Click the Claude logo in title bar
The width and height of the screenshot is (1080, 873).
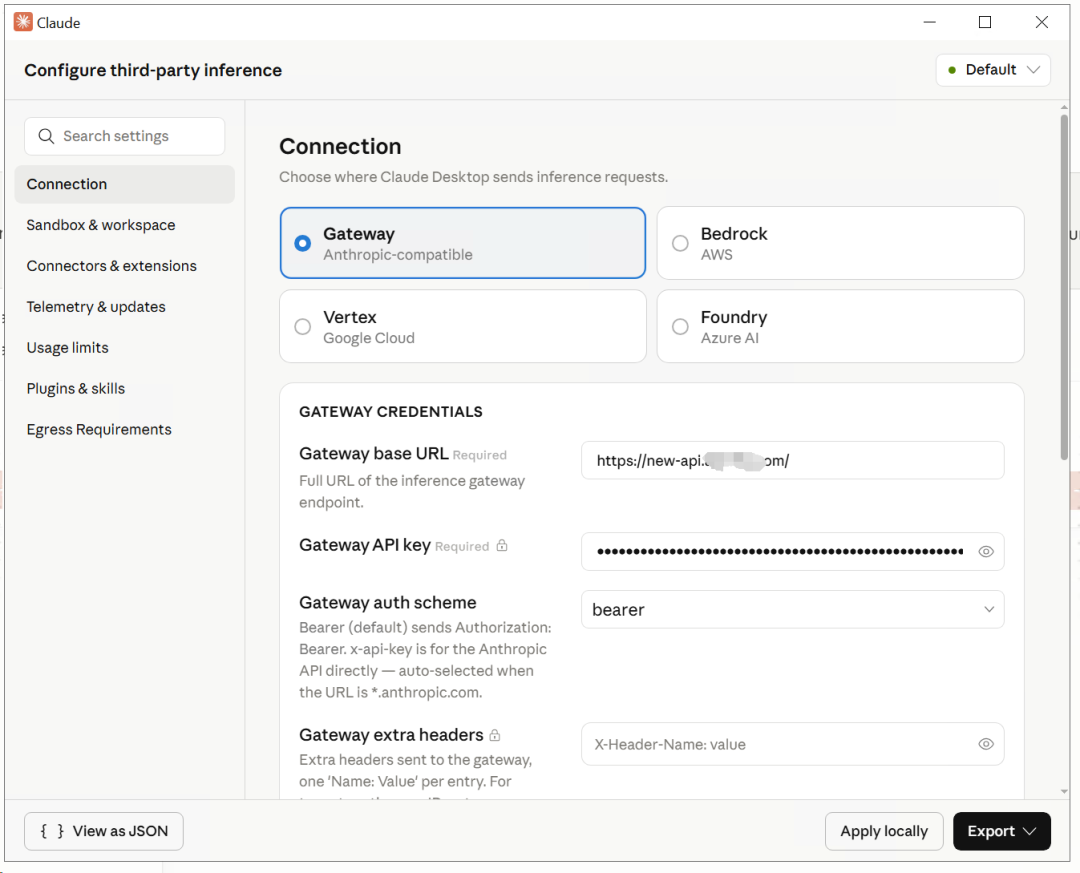click(23, 22)
